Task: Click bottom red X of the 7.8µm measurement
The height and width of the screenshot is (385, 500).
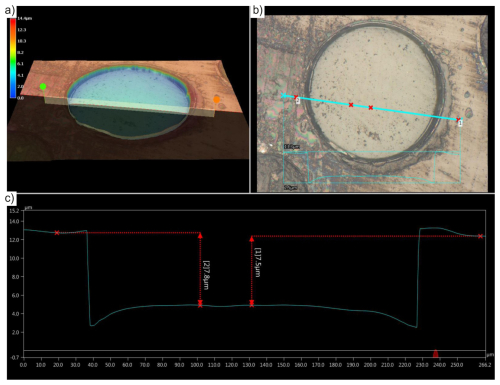Action: click(x=200, y=305)
